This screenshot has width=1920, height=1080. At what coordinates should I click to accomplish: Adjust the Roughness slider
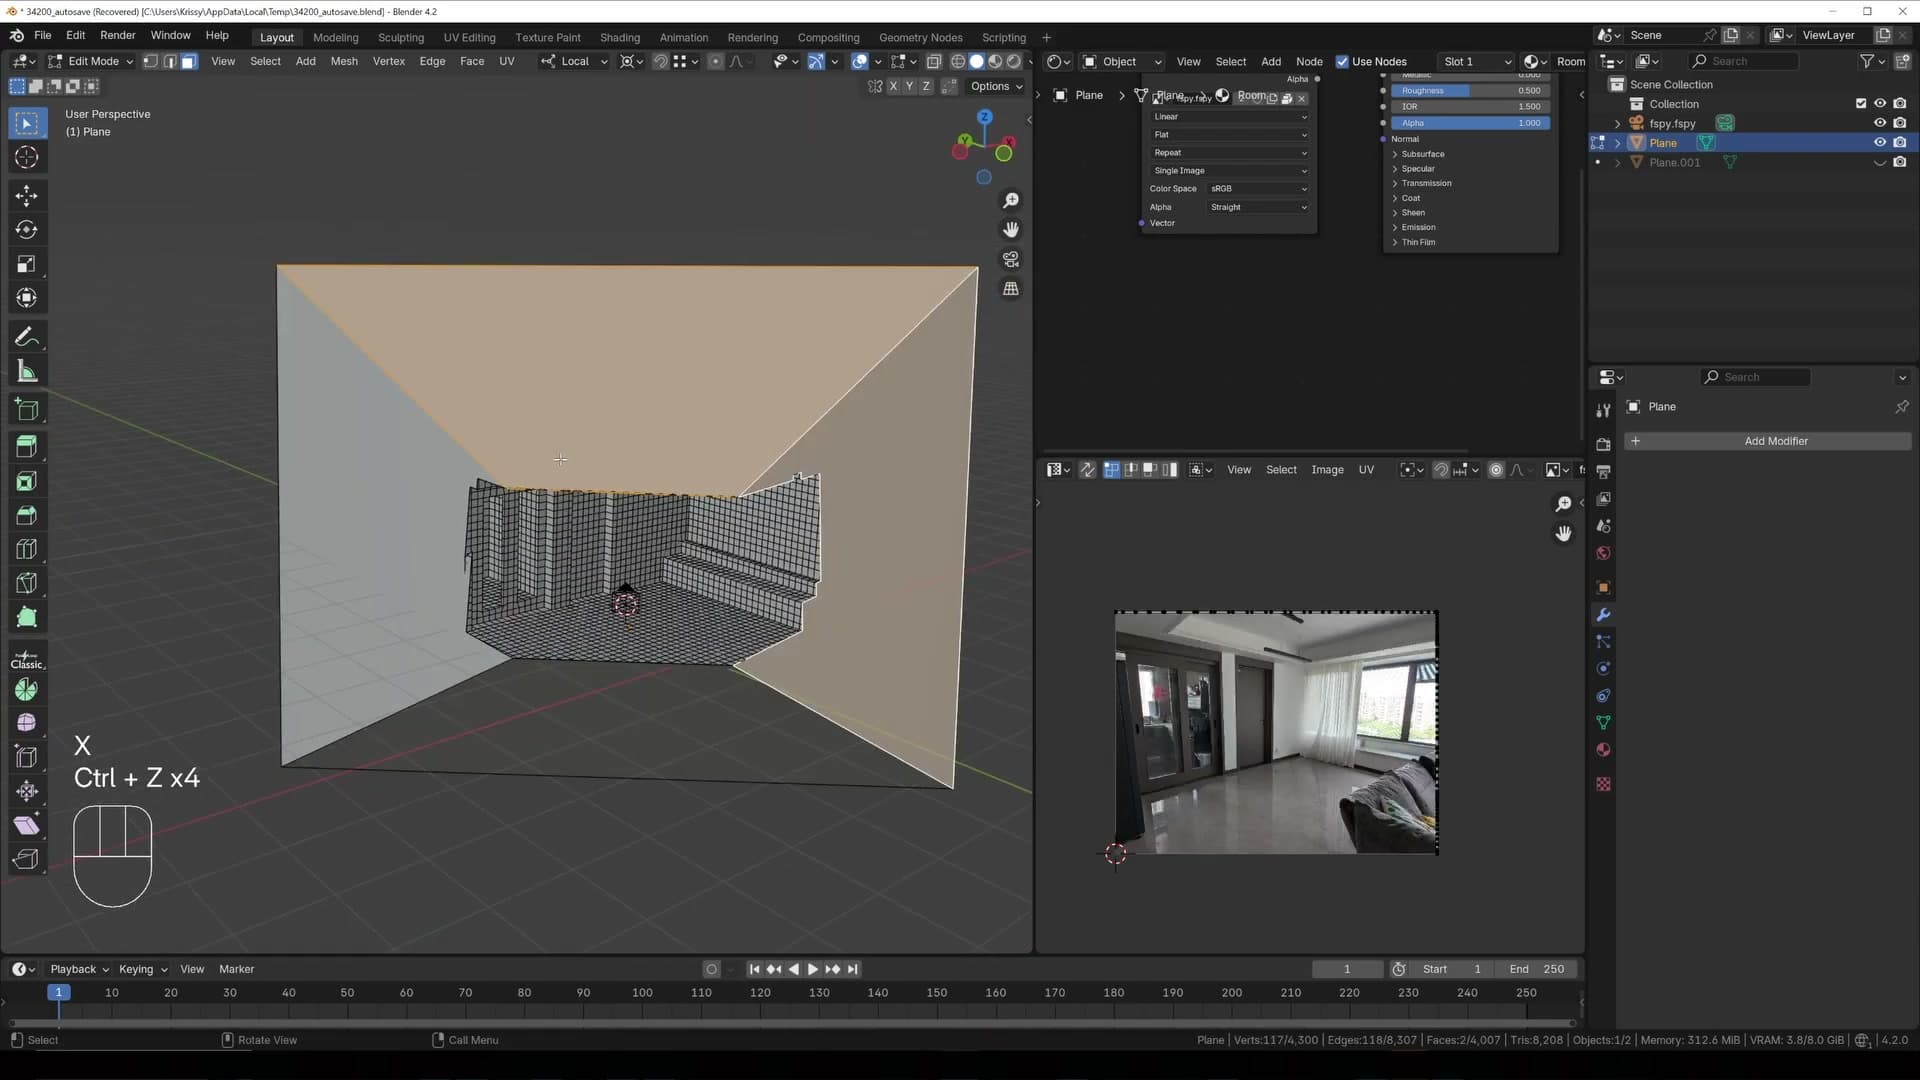click(x=1470, y=91)
